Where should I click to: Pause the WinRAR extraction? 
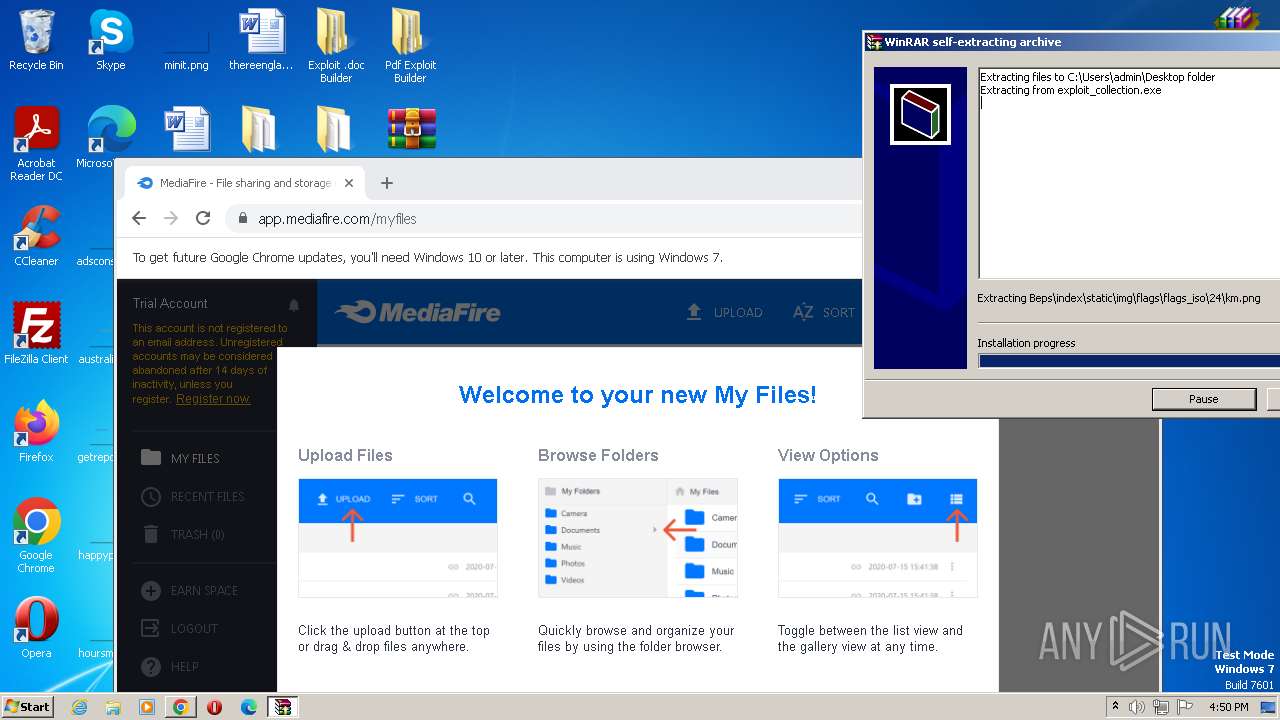(x=1204, y=399)
